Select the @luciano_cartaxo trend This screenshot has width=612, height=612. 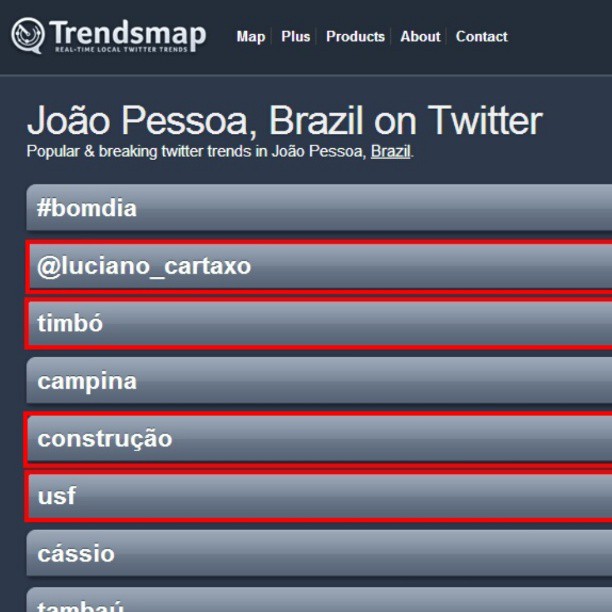click(x=319, y=266)
